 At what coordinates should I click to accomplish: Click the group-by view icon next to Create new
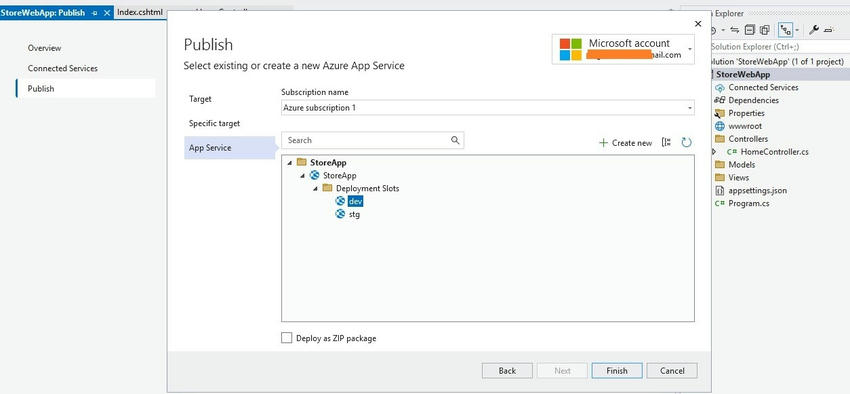tap(666, 143)
